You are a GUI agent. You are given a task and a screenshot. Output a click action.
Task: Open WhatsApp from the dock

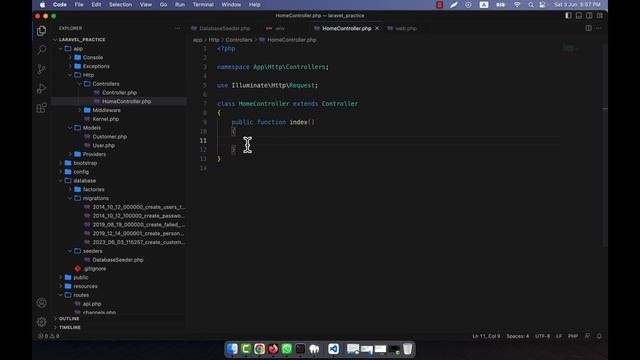coord(287,349)
